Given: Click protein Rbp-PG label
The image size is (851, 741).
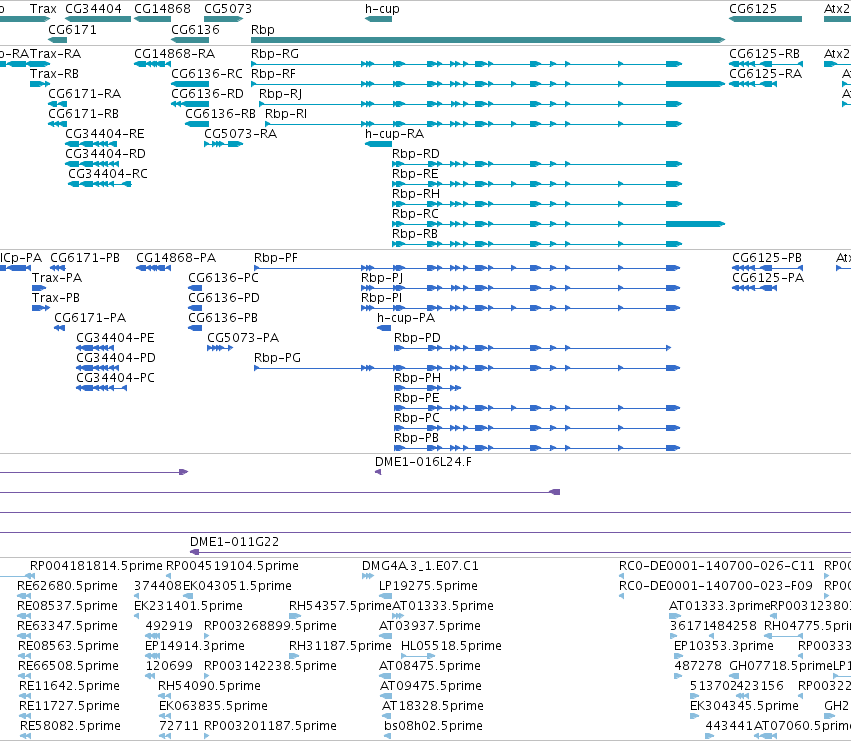Looking at the screenshot, I should tap(277, 359).
